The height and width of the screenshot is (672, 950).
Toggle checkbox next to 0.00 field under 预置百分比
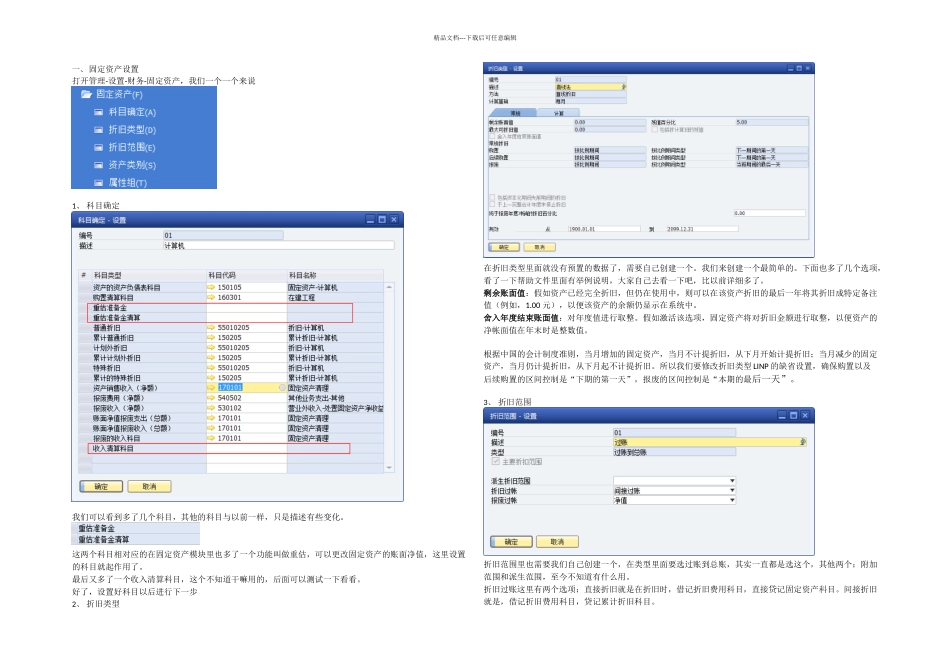click(654, 130)
